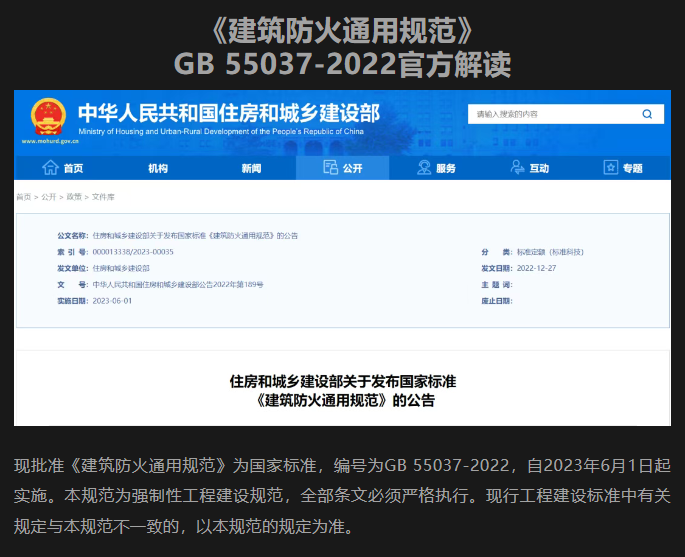Viewport: 685px width, 557px height.
Task: Go to 公开 in the breadcrumb
Action: (x=48, y=197)
